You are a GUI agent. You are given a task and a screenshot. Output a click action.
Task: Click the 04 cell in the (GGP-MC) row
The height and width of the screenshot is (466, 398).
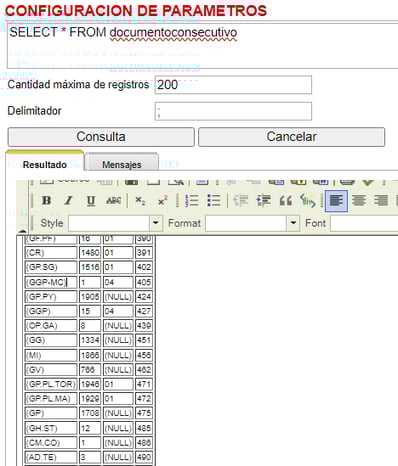118,282
